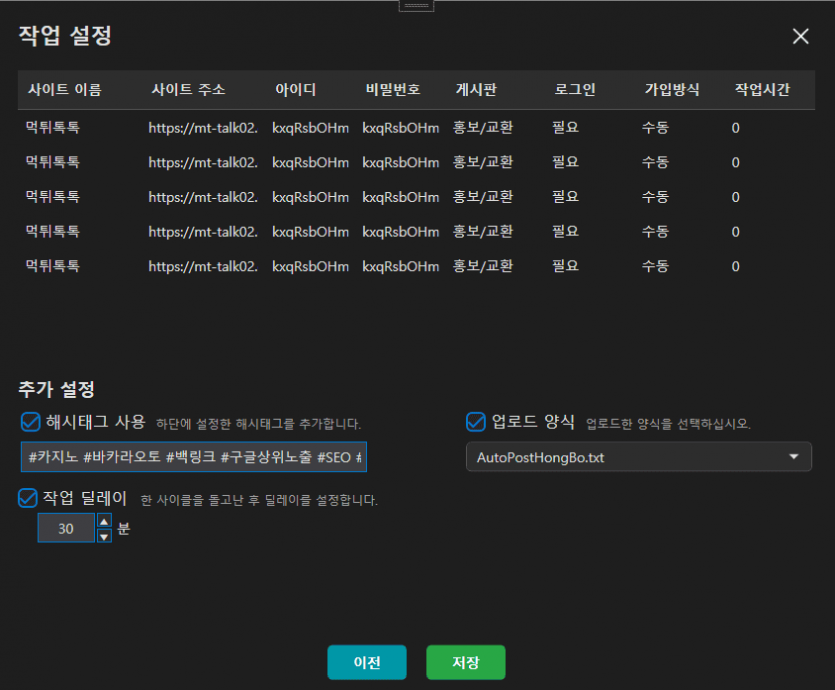Select the last 먹튀톡톡 row in table
This screenshot has height=690, width=835.
(x=53, y=266)
